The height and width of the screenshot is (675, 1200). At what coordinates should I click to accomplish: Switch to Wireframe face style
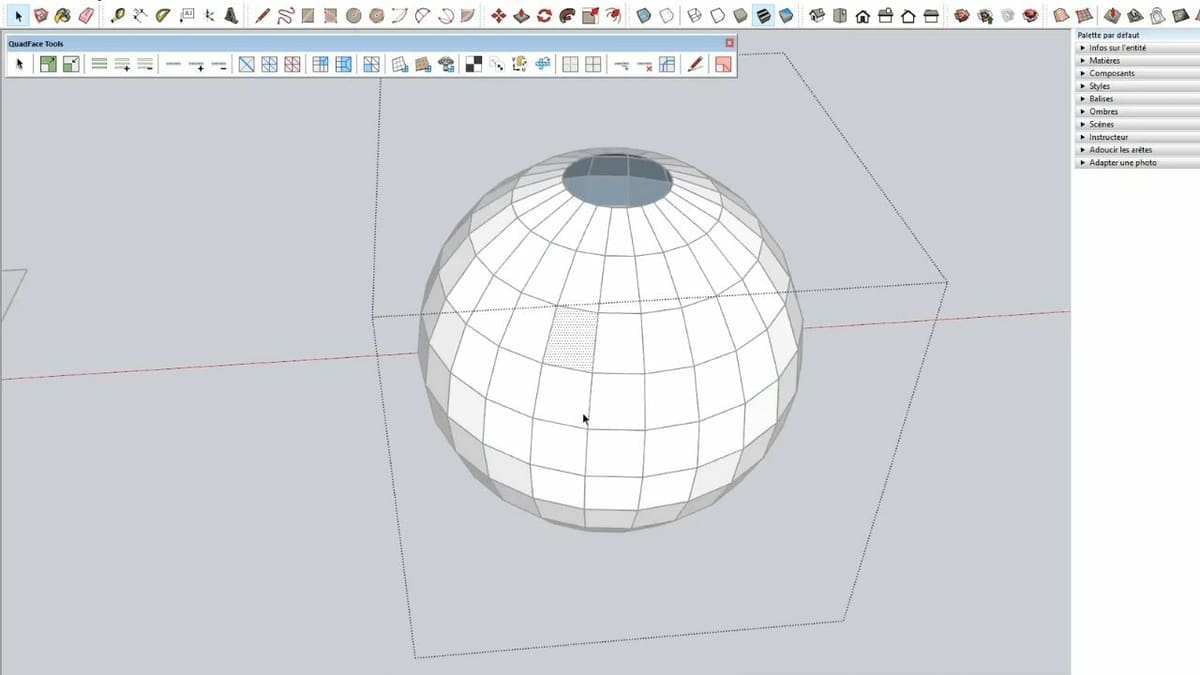(x=693, y=16)
